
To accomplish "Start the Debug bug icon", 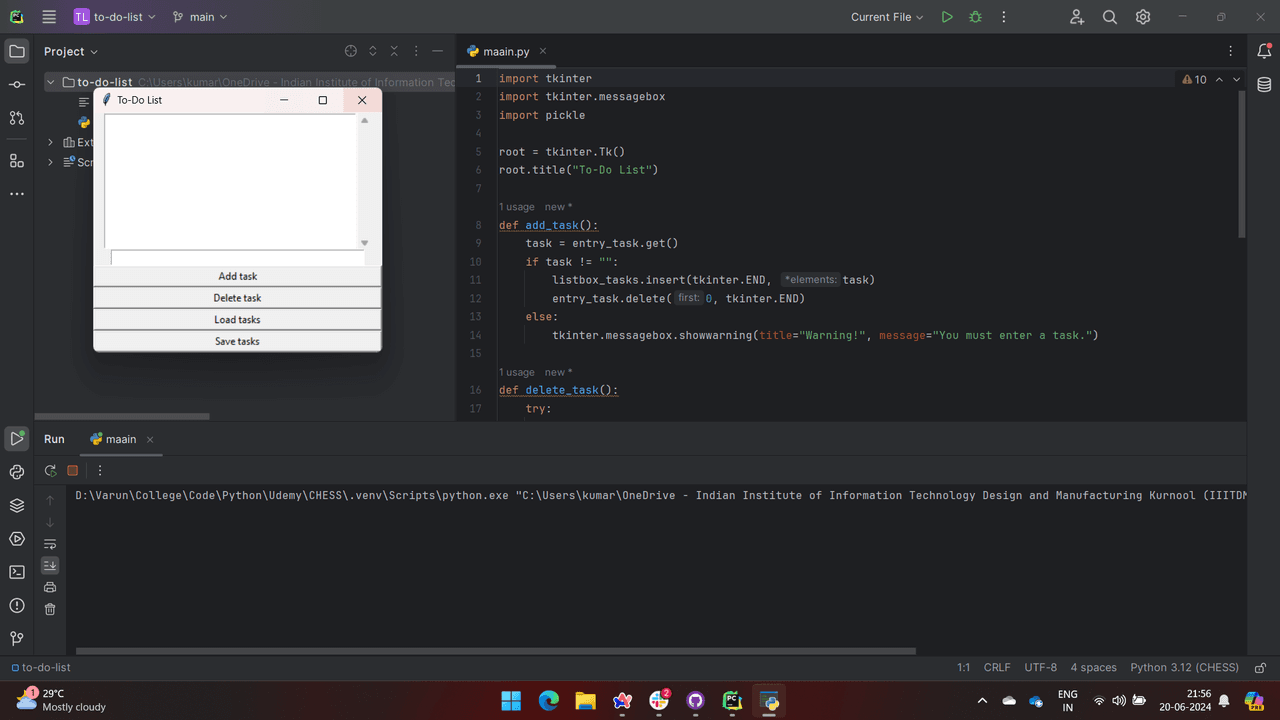I will [x=976, y=17].
